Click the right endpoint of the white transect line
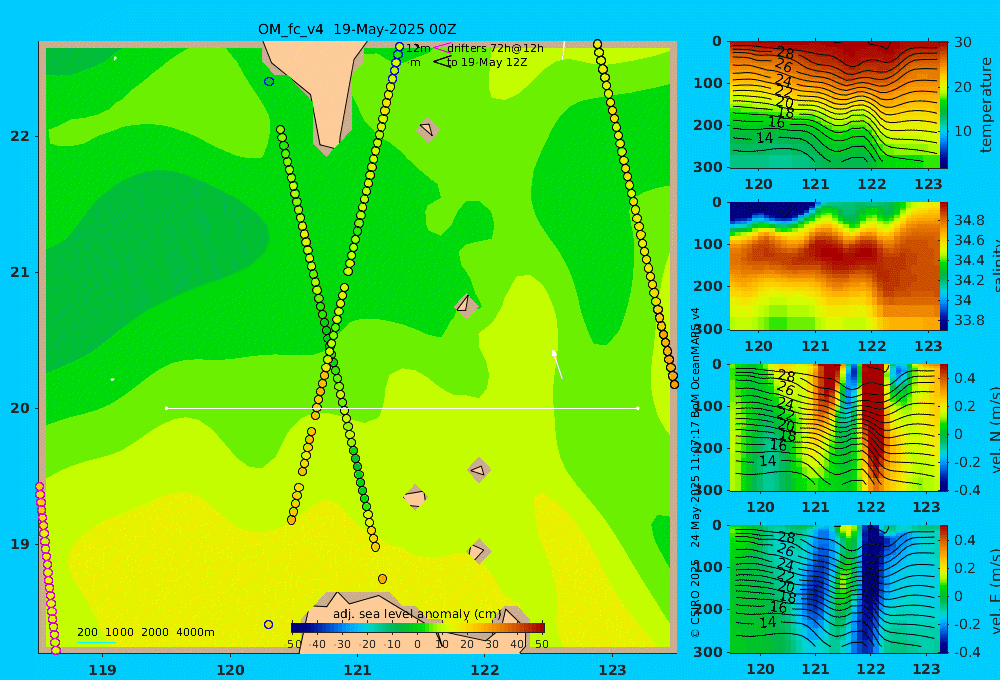This screenshot has height=680, width=1000. click(638, 408)
